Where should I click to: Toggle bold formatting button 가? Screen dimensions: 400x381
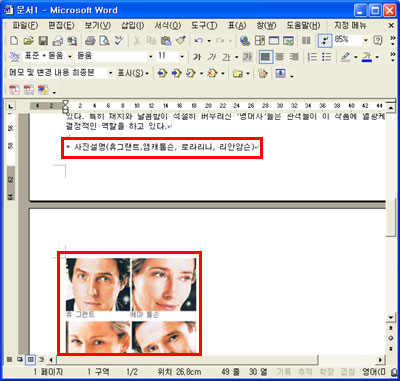coord(197,57)
